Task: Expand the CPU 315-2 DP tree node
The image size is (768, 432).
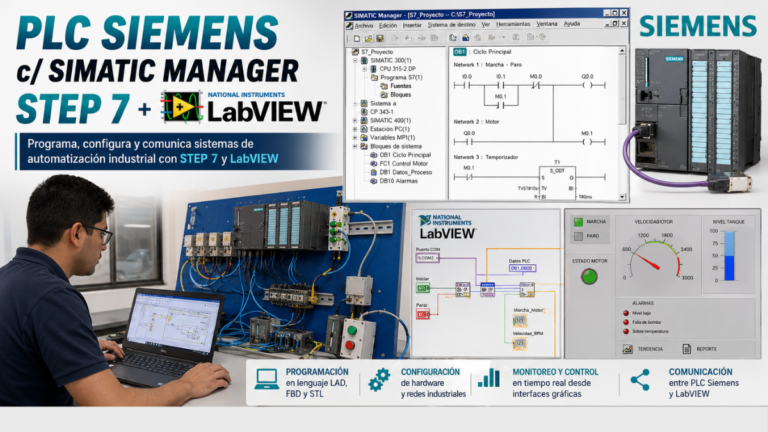Action: click(x=364, y=69)
